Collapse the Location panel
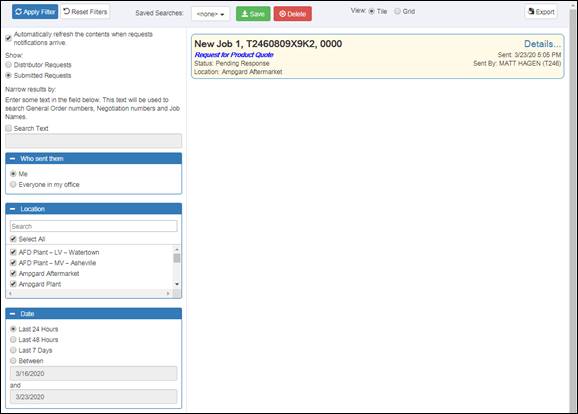 coord(13,209)
